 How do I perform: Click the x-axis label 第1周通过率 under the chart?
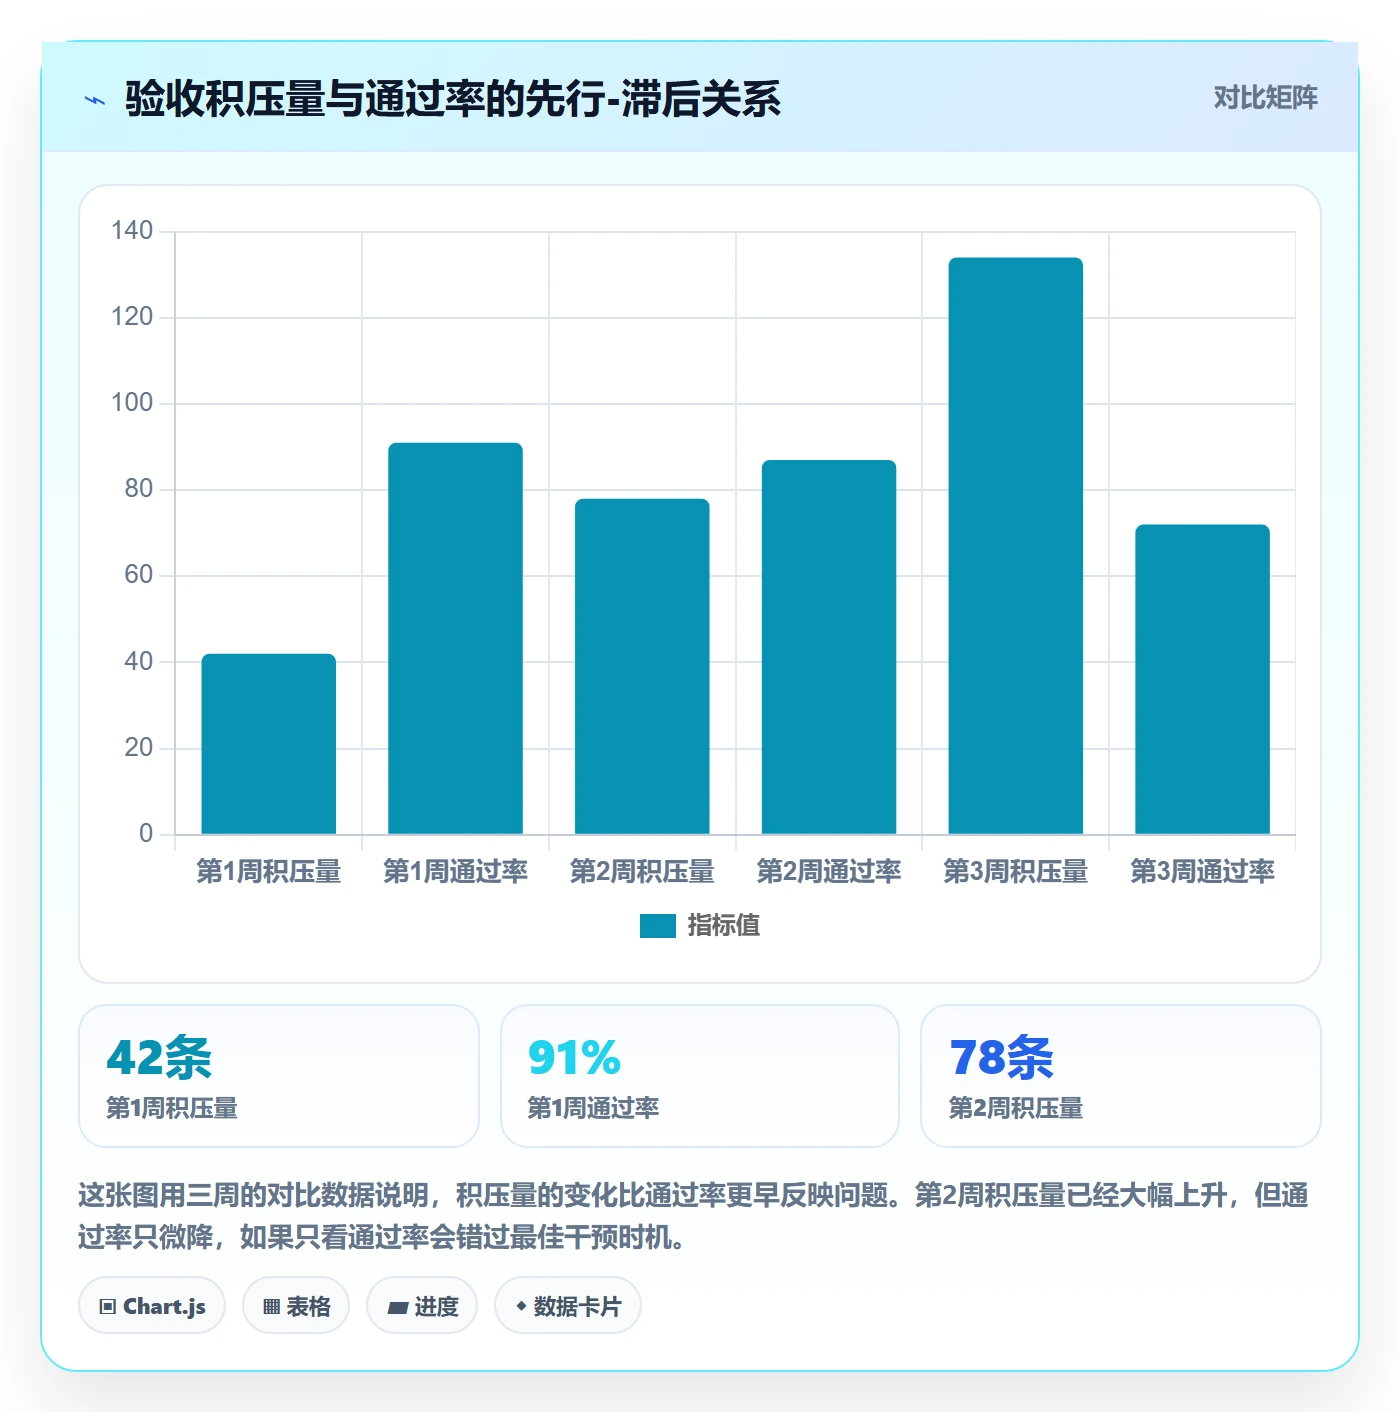coord(455,871)
